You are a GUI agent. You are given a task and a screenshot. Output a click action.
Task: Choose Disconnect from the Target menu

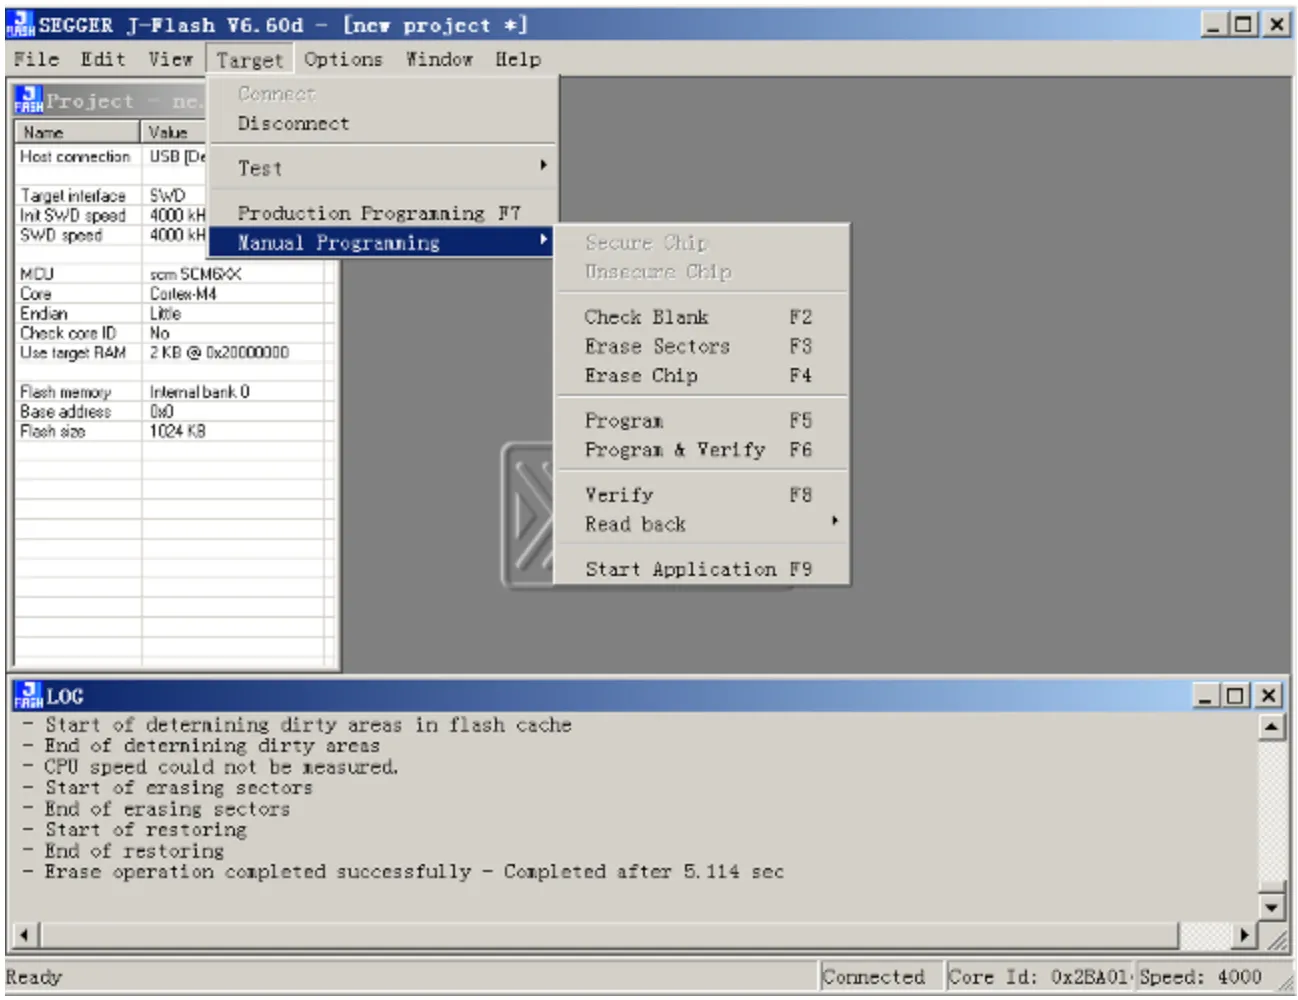381,124
